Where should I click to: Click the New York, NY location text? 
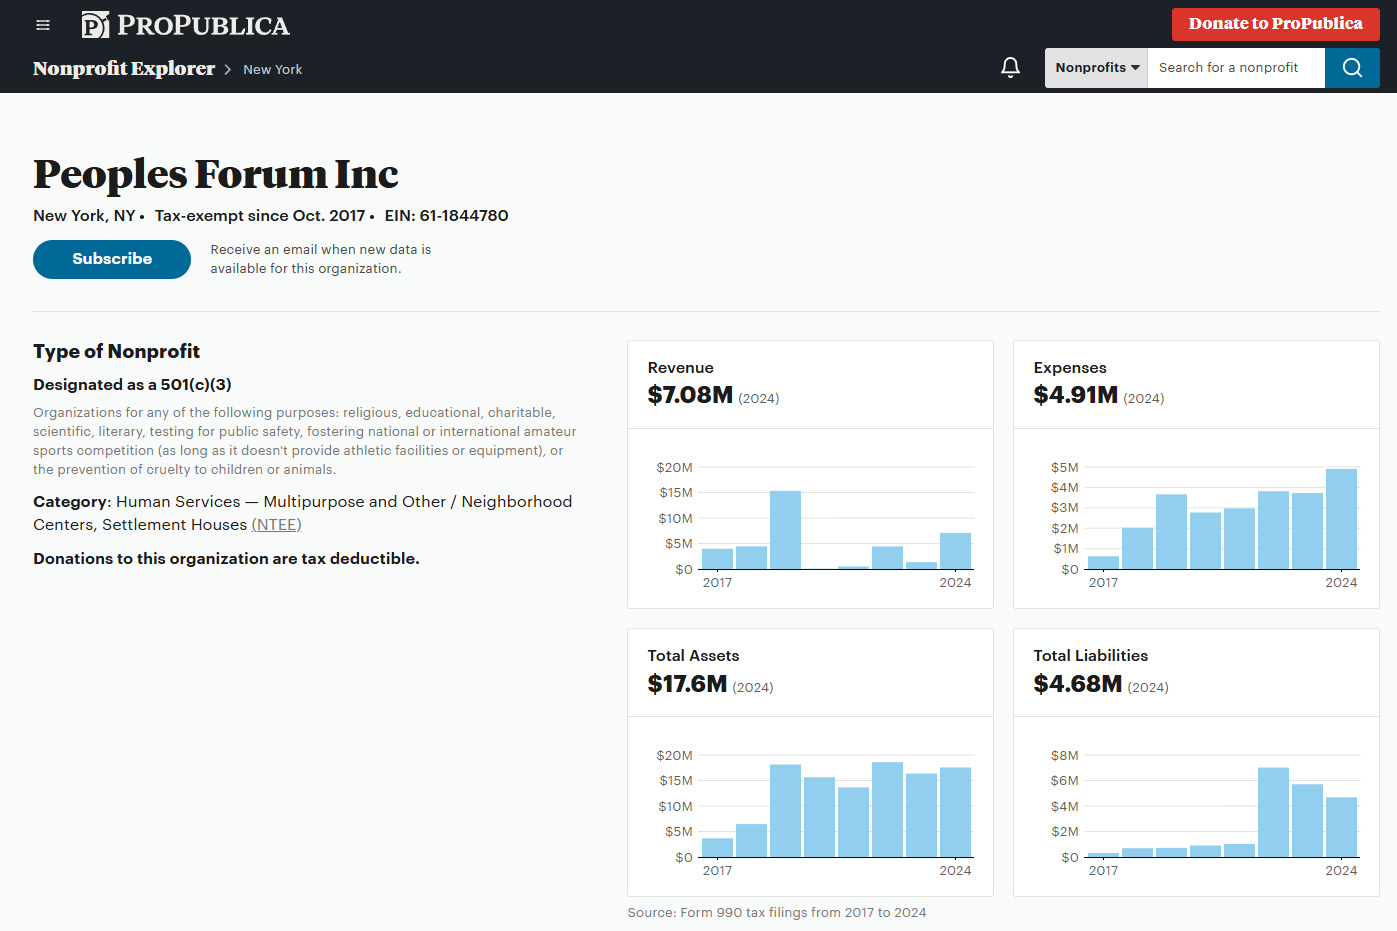coord(84,216)
